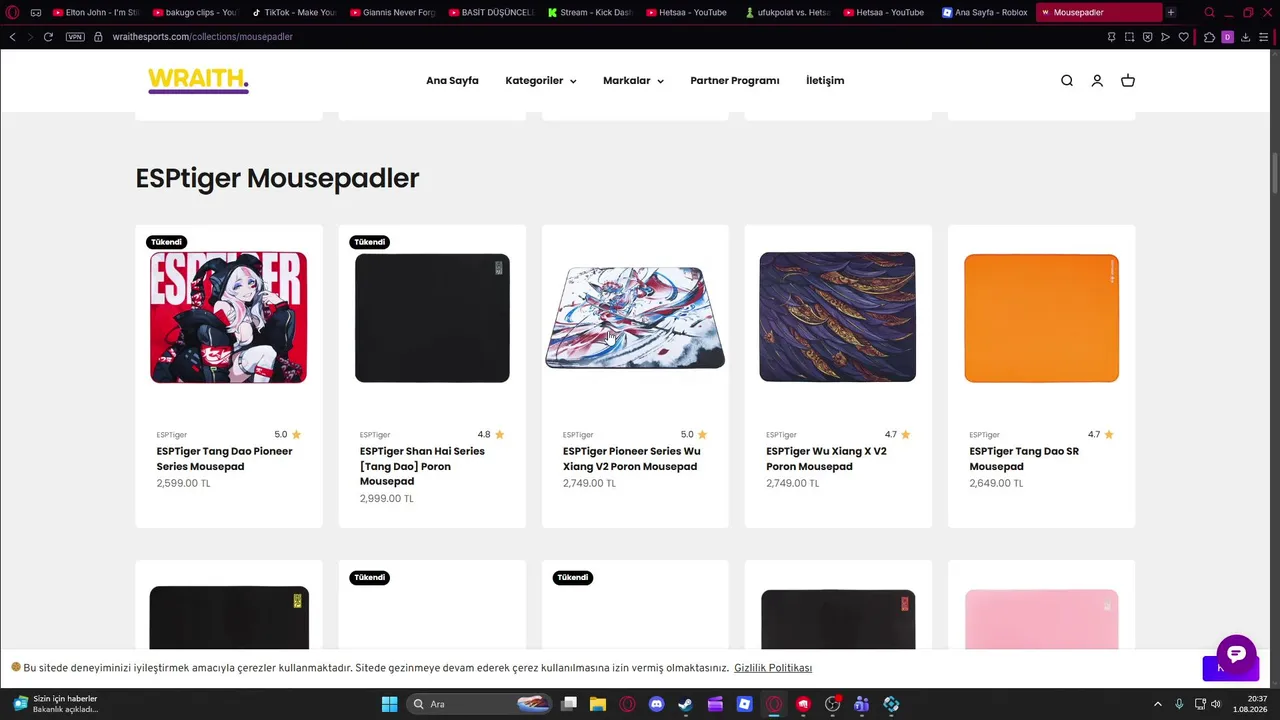Open Microsoft Teams from the taskbar
This screenshot has width=1280, height=720.
[x=862, y=704]
